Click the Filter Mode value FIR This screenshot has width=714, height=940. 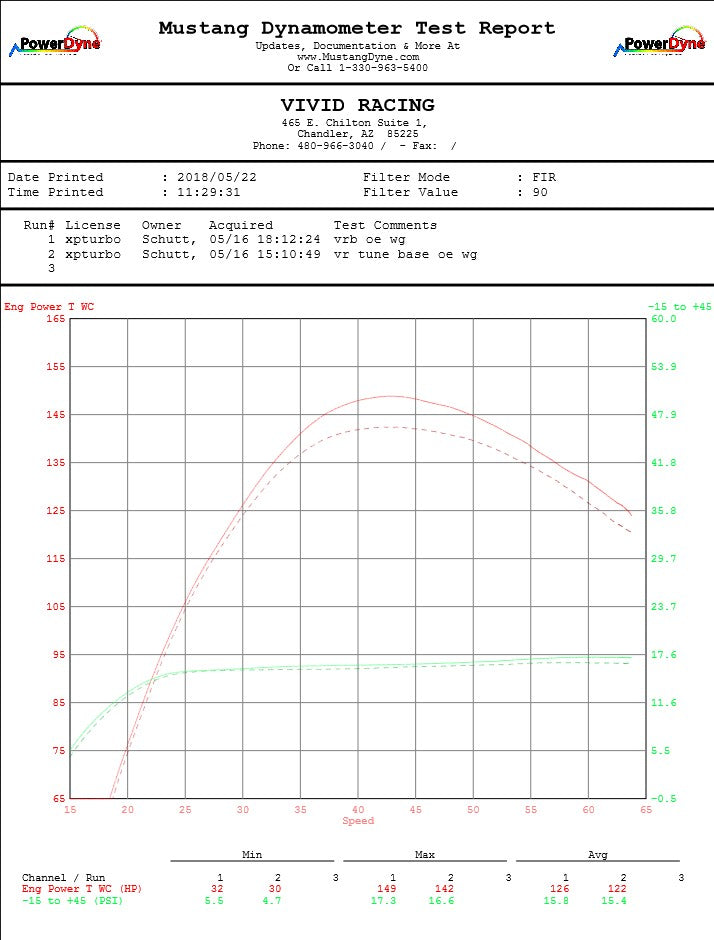click(x=544, y=177)
